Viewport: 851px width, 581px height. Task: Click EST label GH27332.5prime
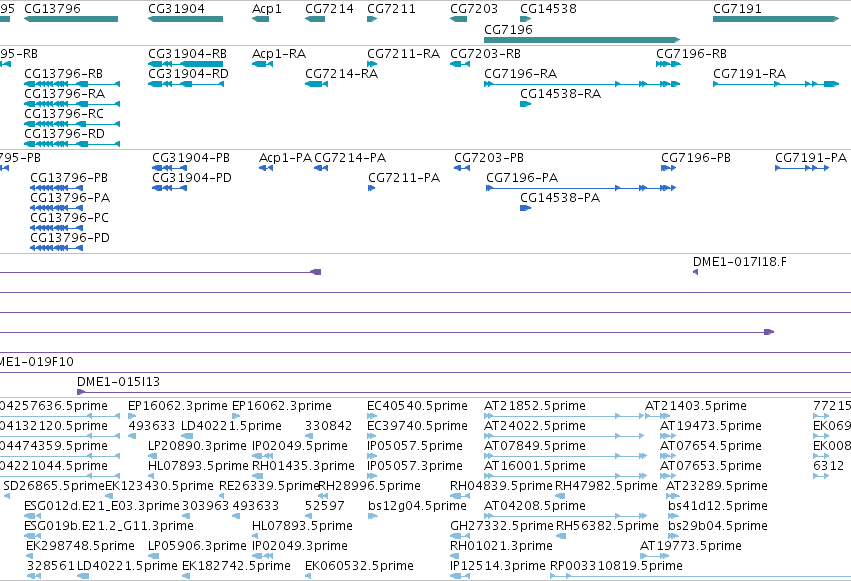pyautogui.click(x=501, y=526)
